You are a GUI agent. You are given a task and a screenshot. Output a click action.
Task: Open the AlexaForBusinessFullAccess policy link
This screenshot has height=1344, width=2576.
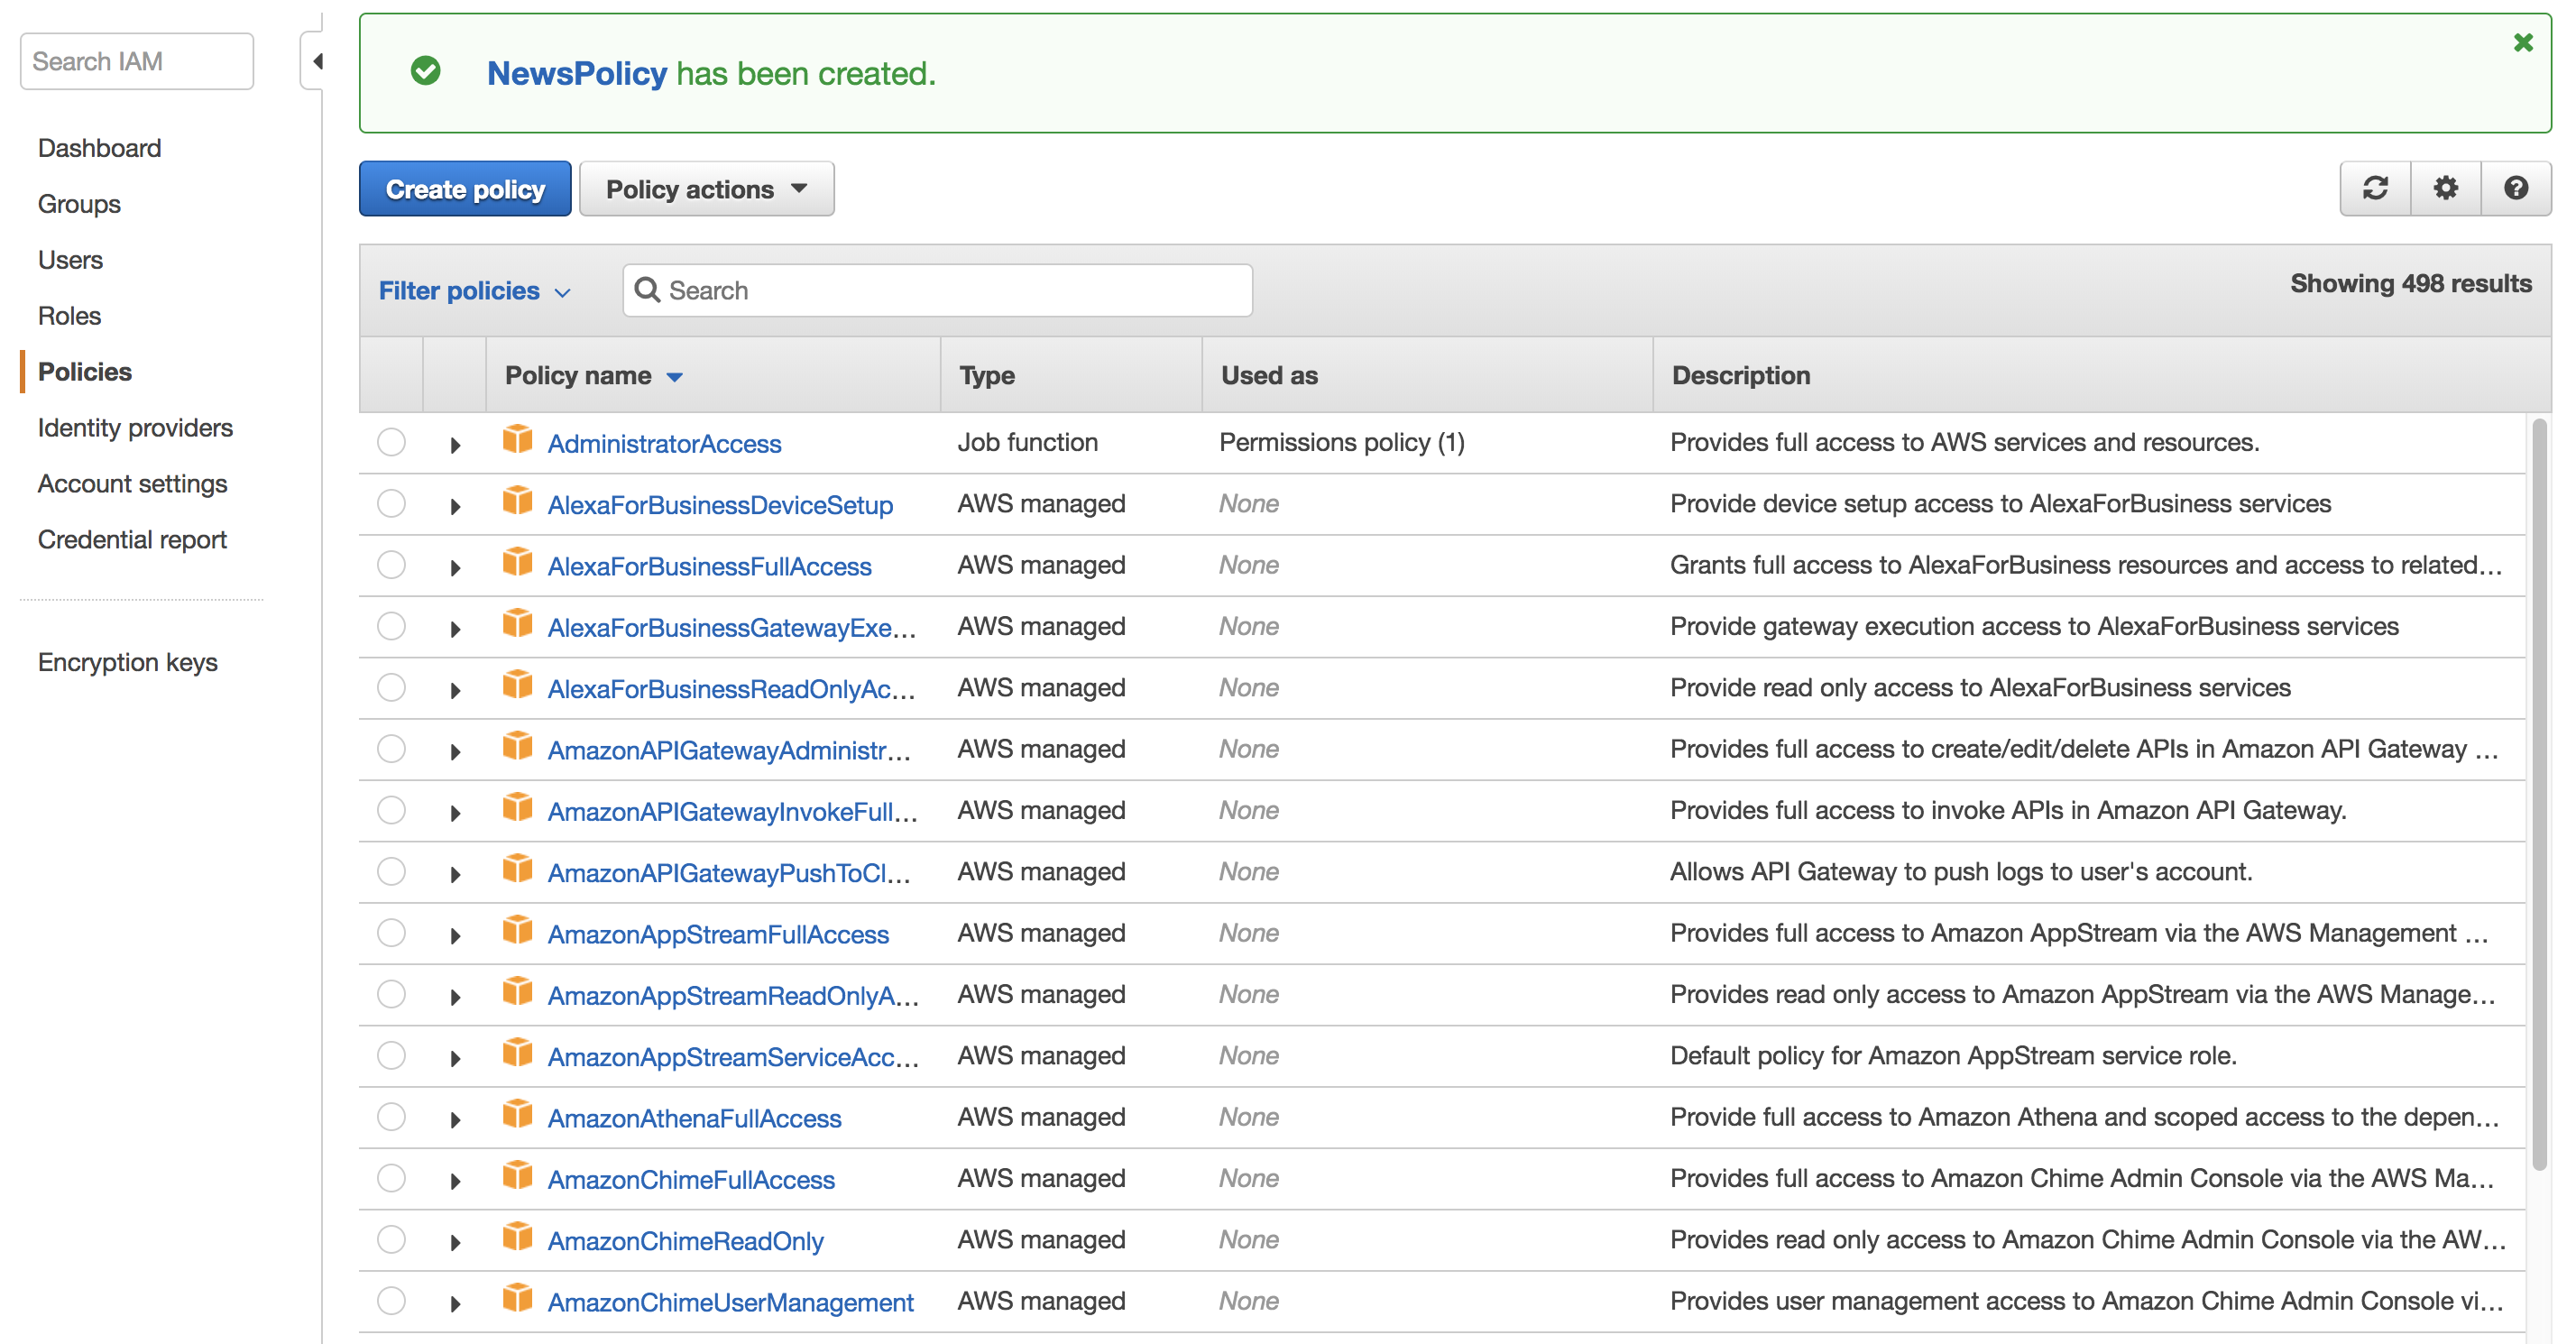pos(709,567)
